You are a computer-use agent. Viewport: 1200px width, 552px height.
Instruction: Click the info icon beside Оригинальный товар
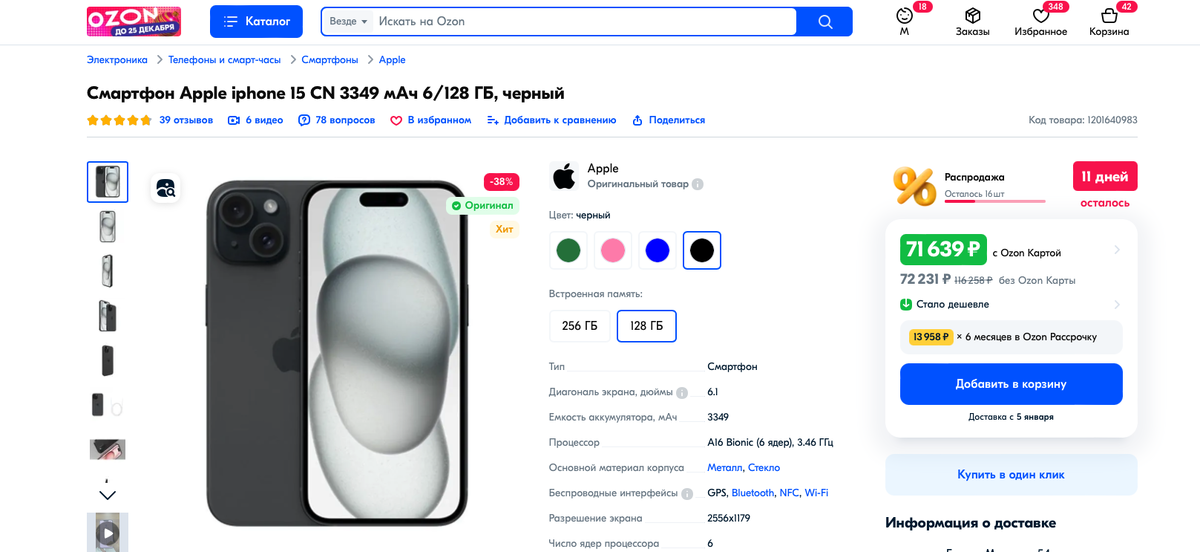point(698,184)
